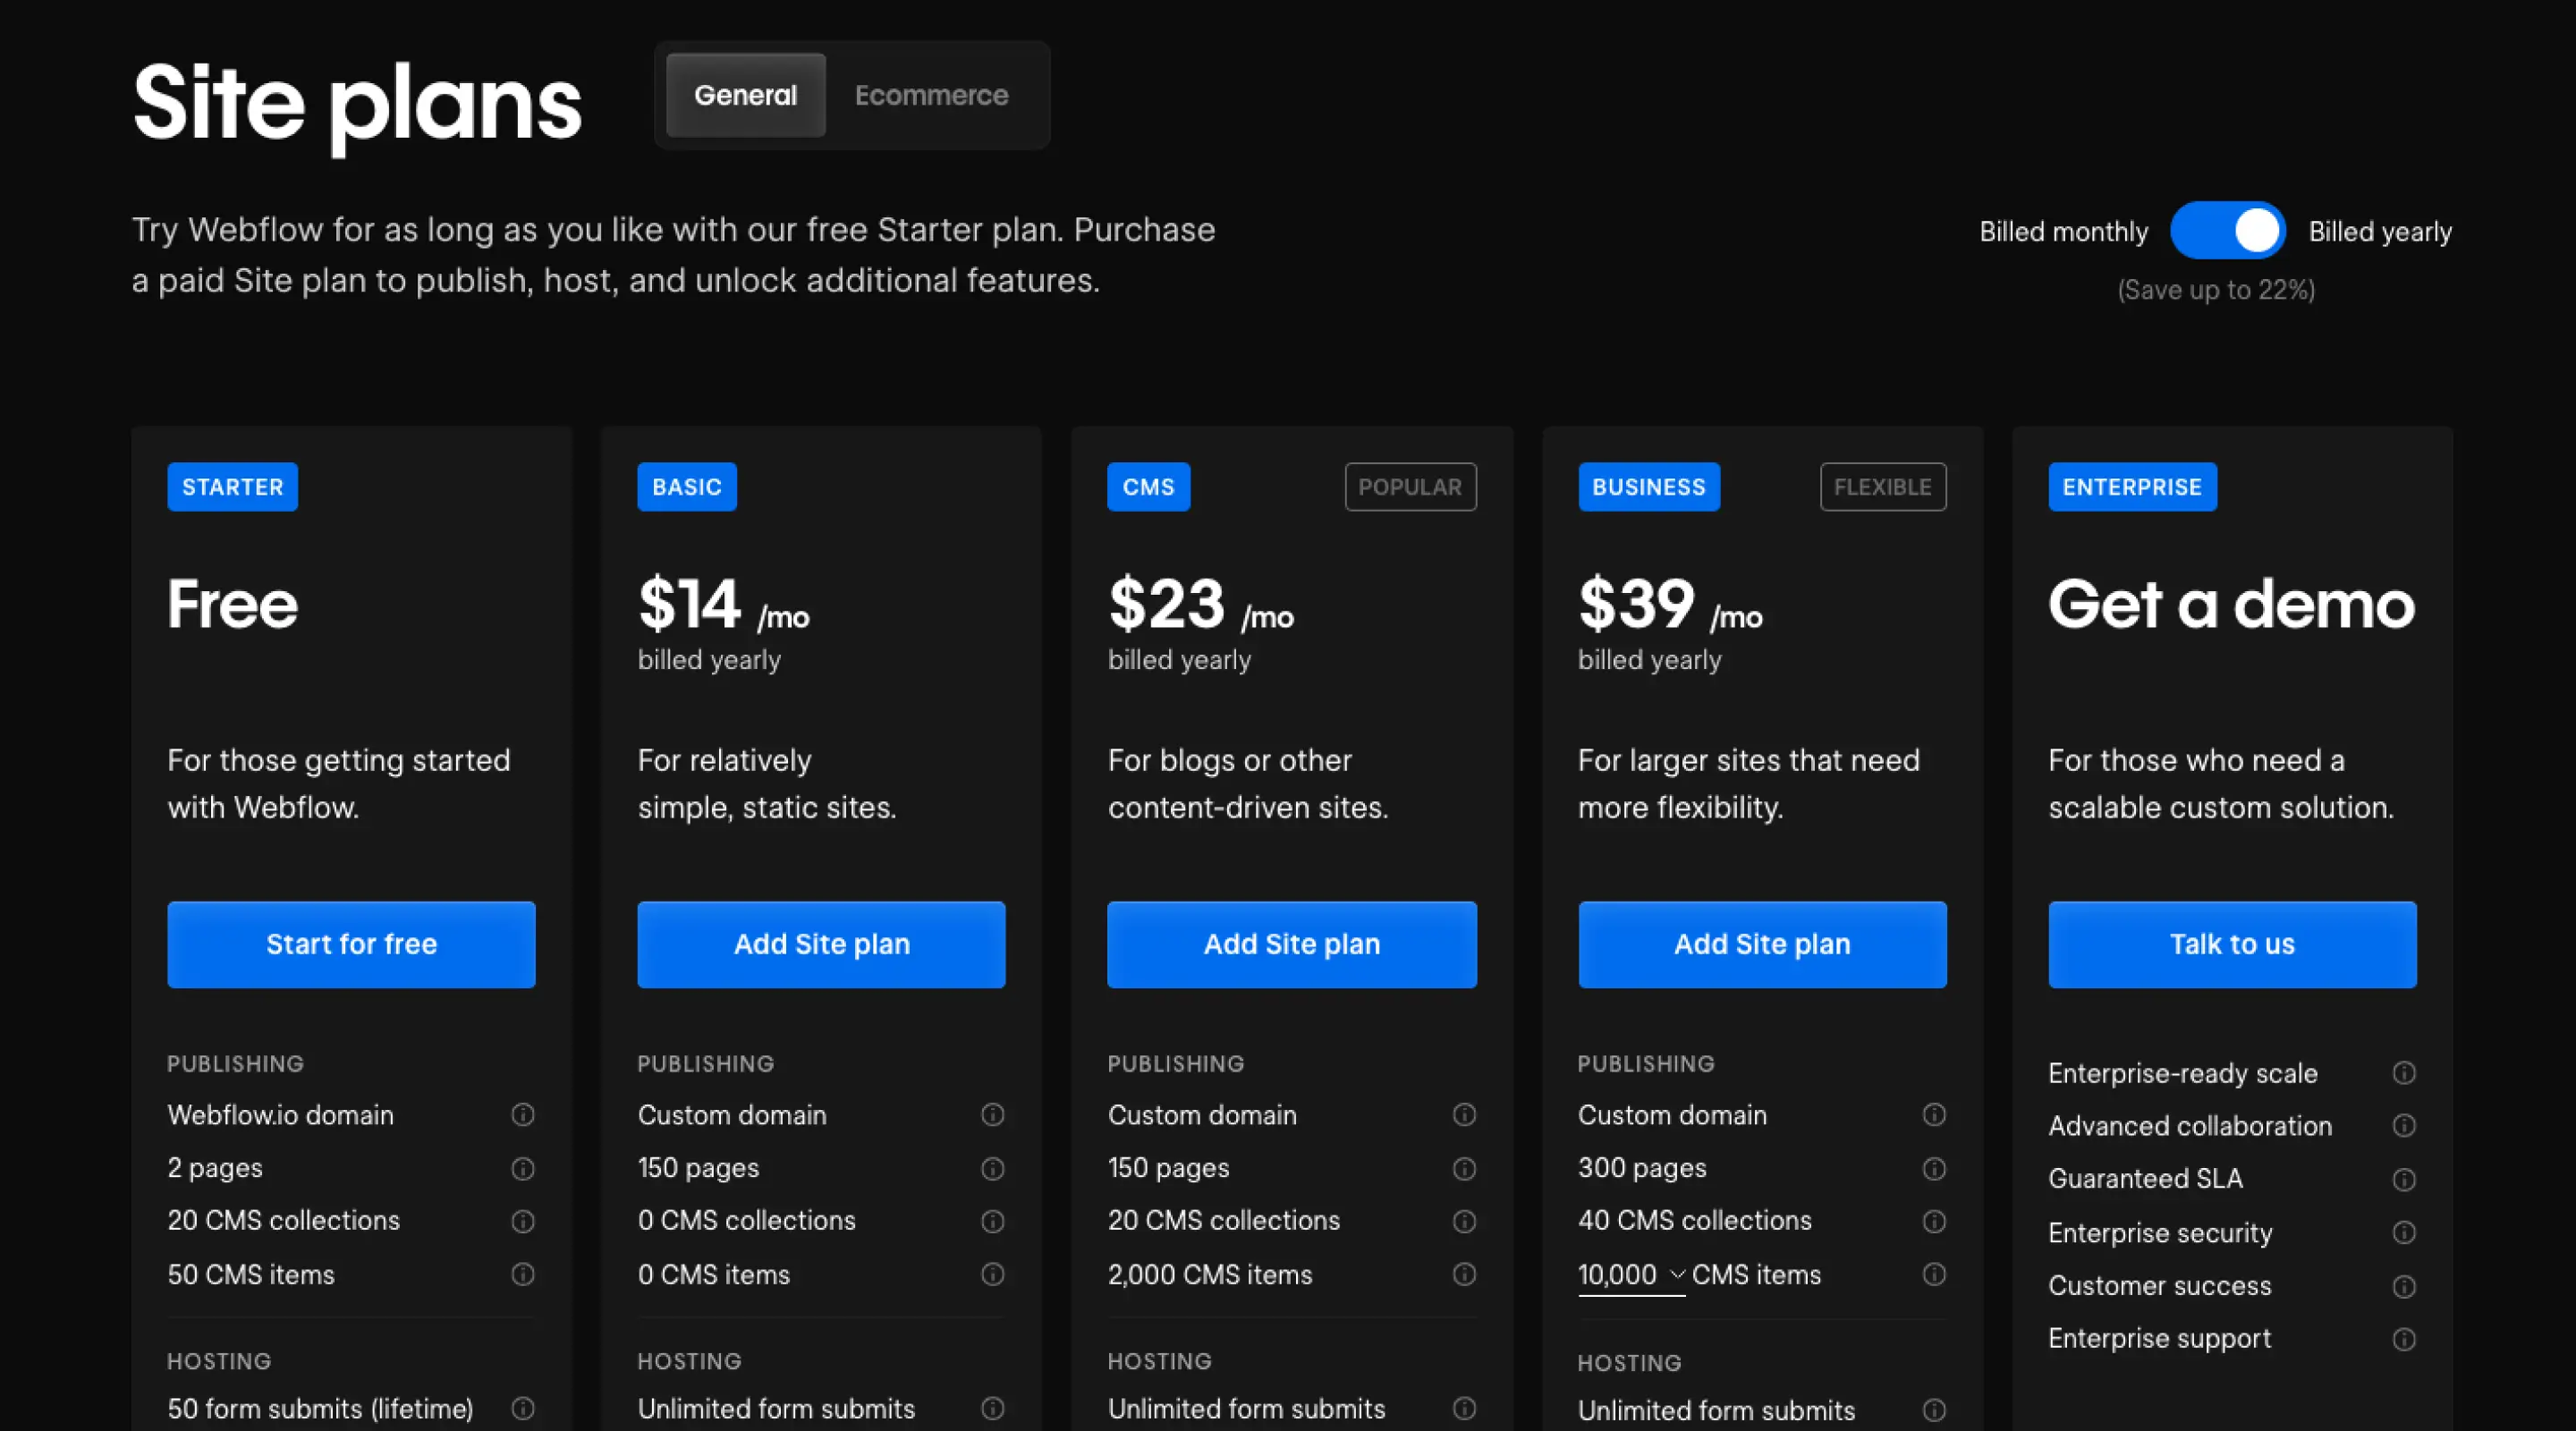Info icon beside Guaranteed SLA
Image resolution: width=2576 pixels, height=1431 pixels.
(x=2404, y=1179)
